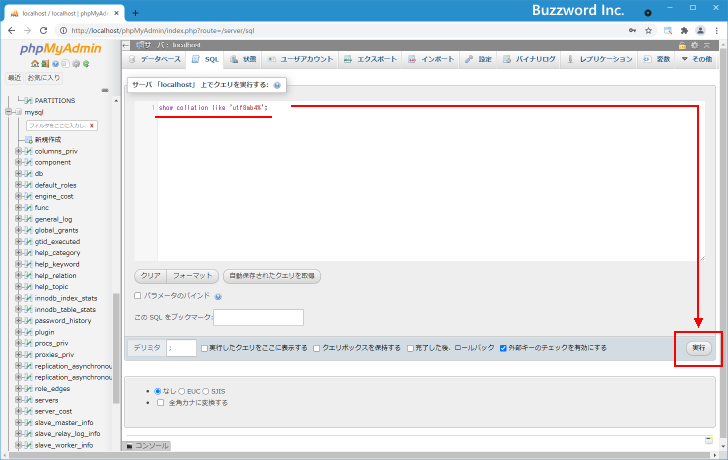Go back in browser history

(12, 31)
